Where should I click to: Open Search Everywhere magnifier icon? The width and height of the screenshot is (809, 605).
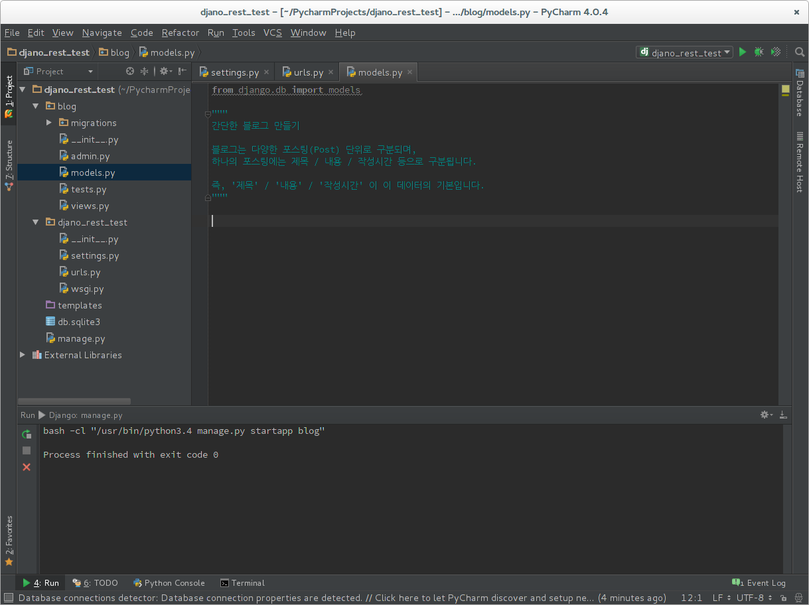click(x=800, y=52)
